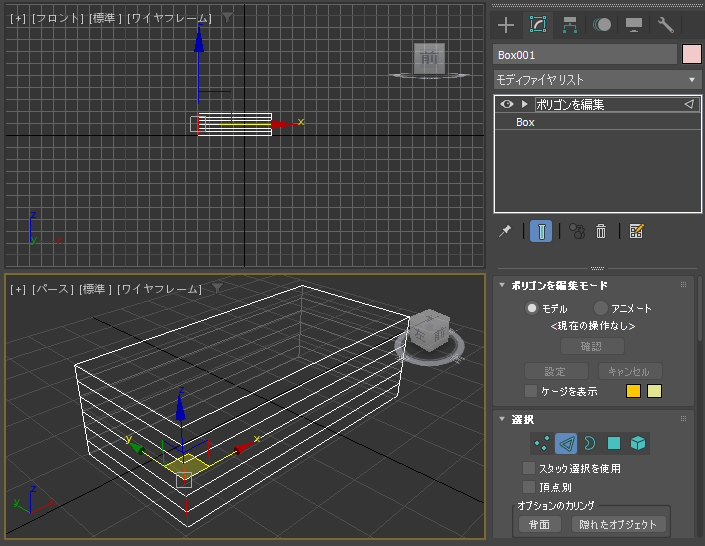This screenshot has height=546, width=705.
Task: Click the 前 ViewCube face in front viewport
Action: point(429,58)
